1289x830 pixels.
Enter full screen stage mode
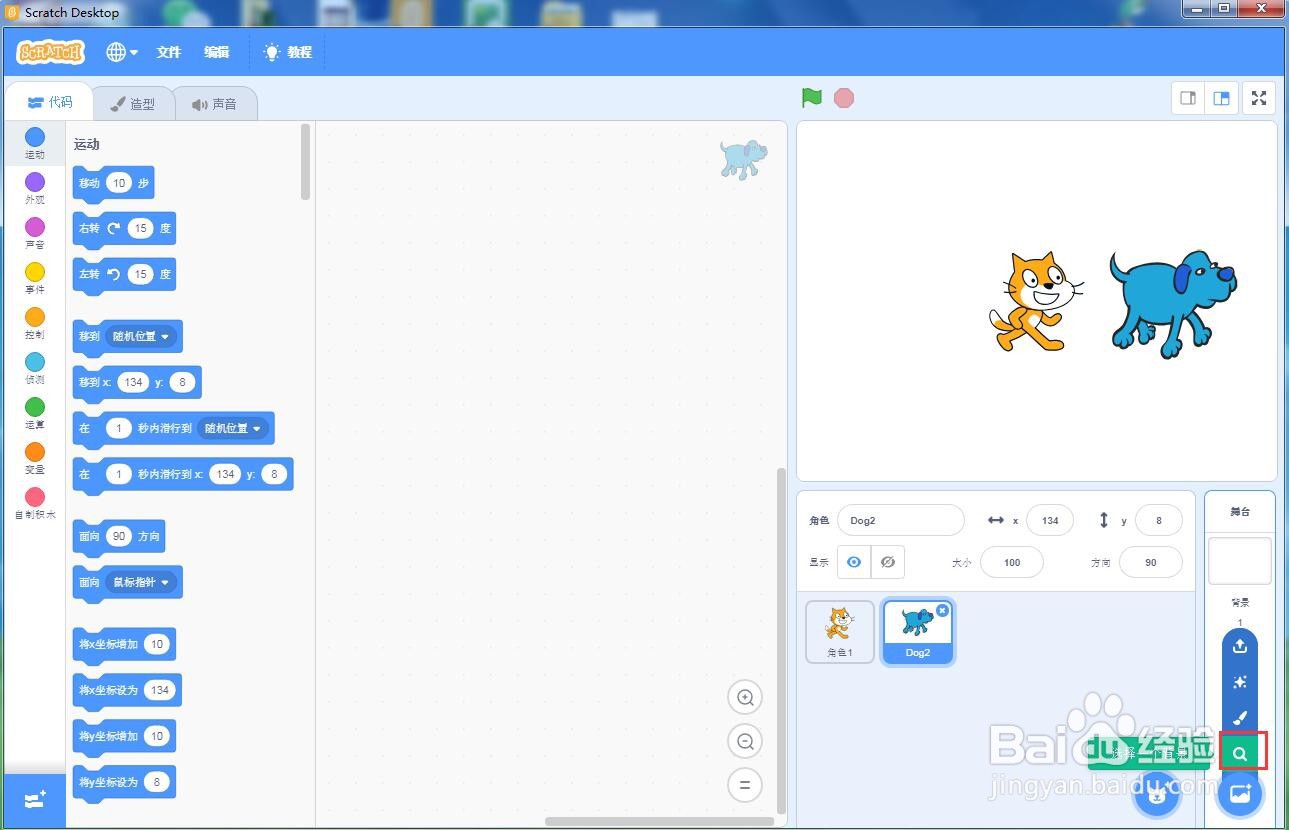1259,98
